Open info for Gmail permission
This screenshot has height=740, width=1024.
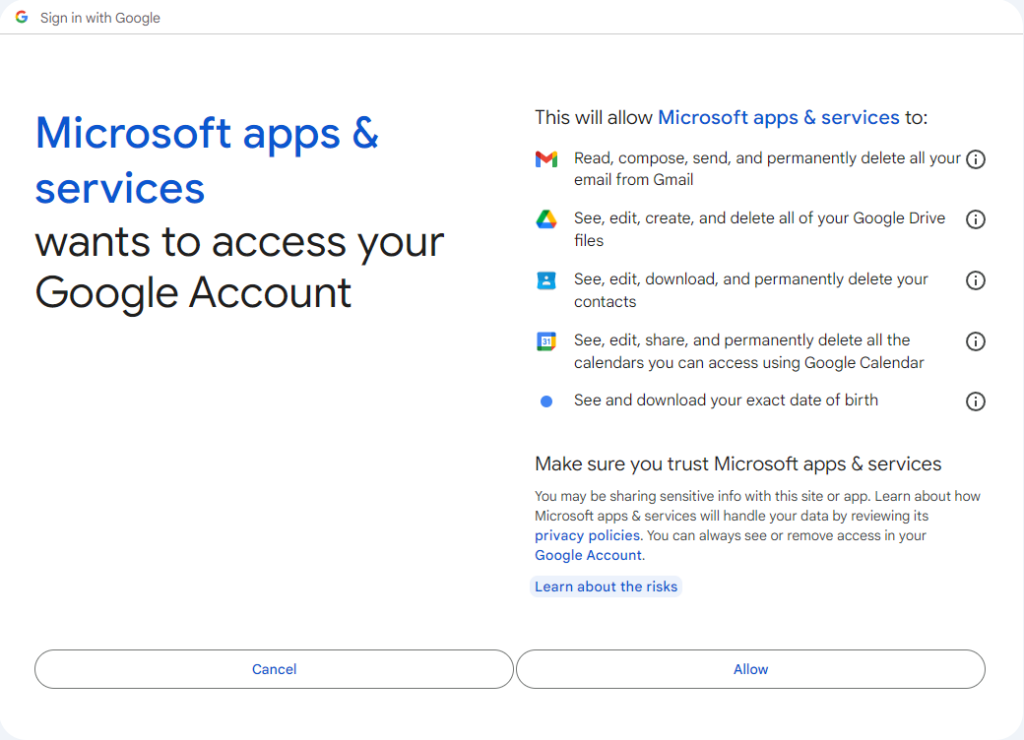tap(975, 159)
